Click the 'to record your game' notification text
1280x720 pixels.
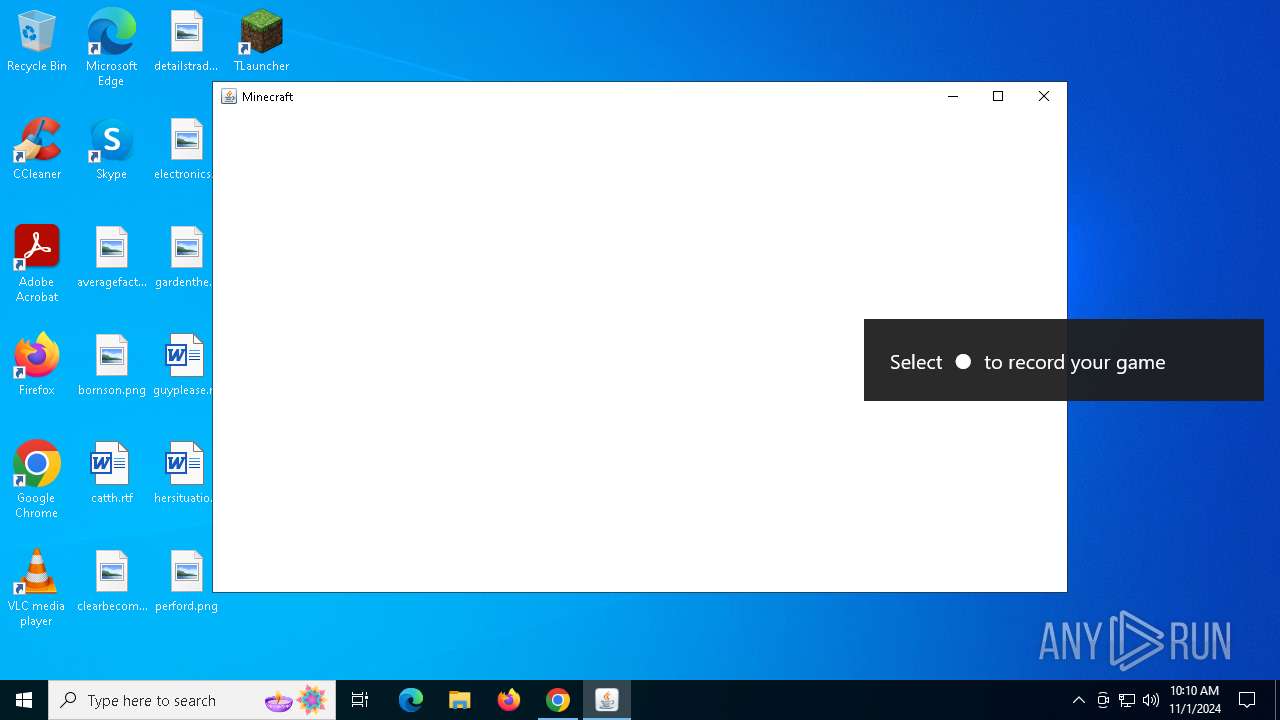pyautogui.click(x=1075, y=362)
